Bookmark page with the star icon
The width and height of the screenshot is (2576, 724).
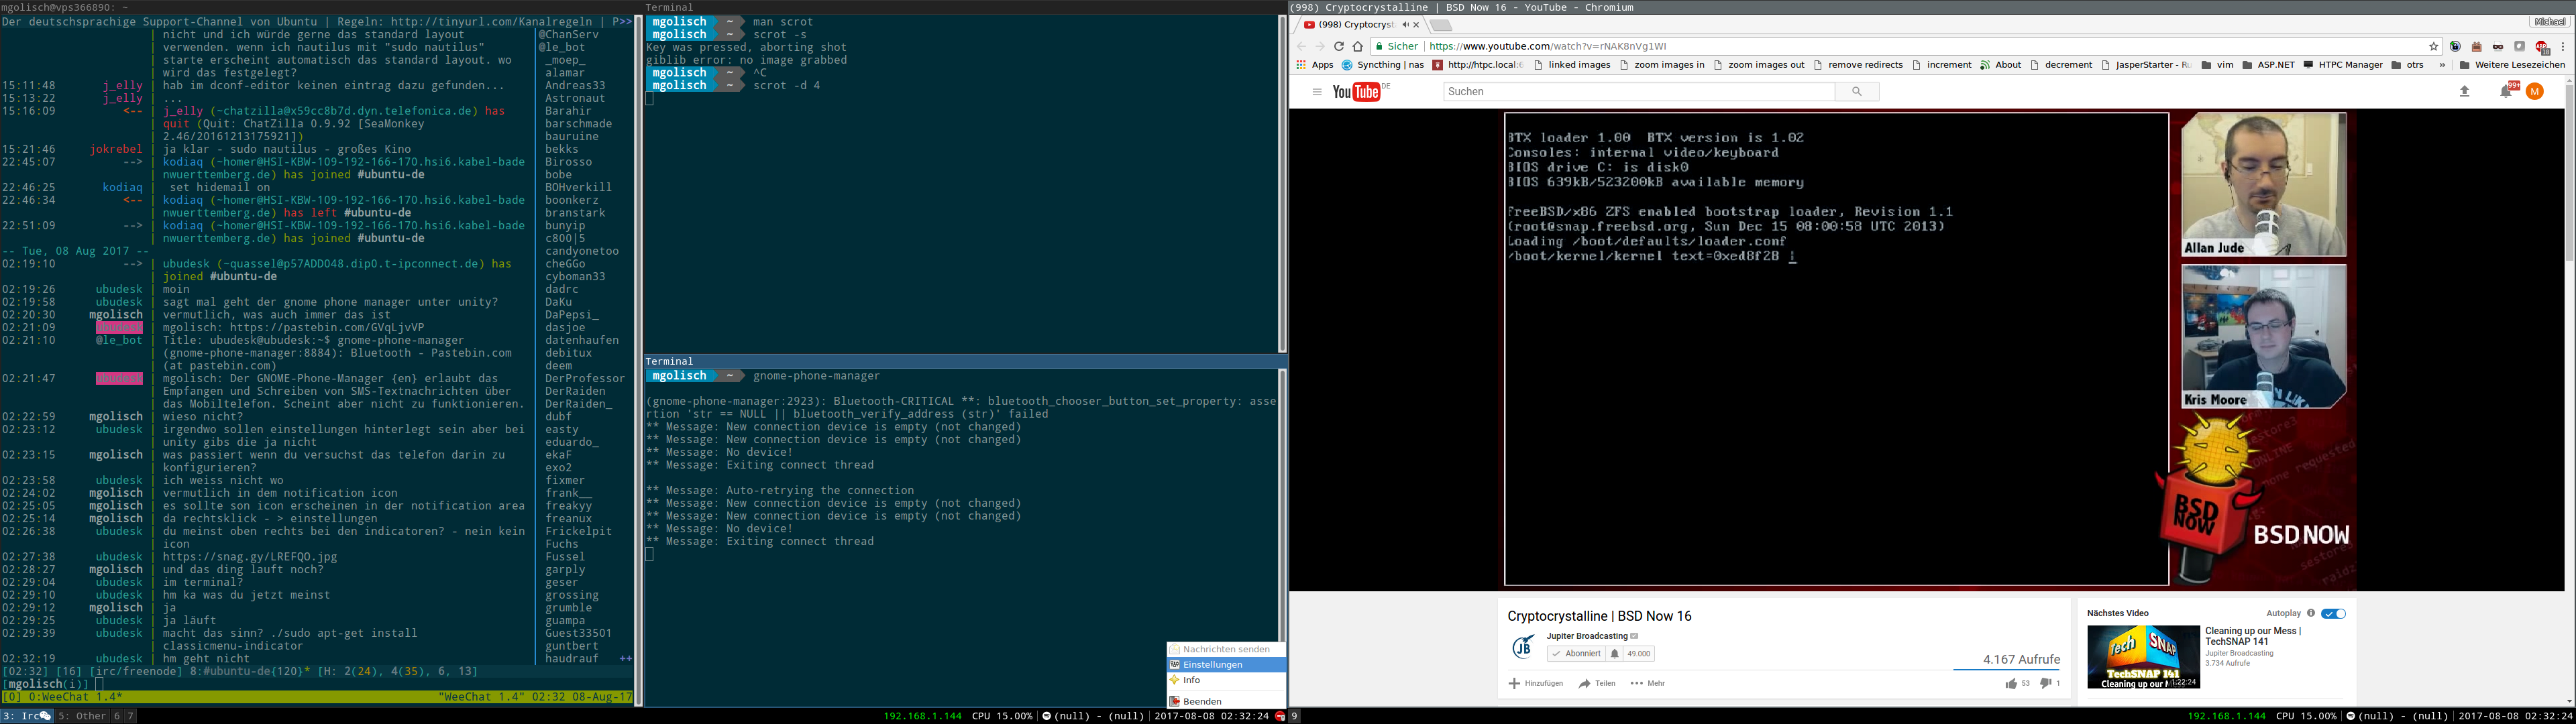[x=2434, y=46]
